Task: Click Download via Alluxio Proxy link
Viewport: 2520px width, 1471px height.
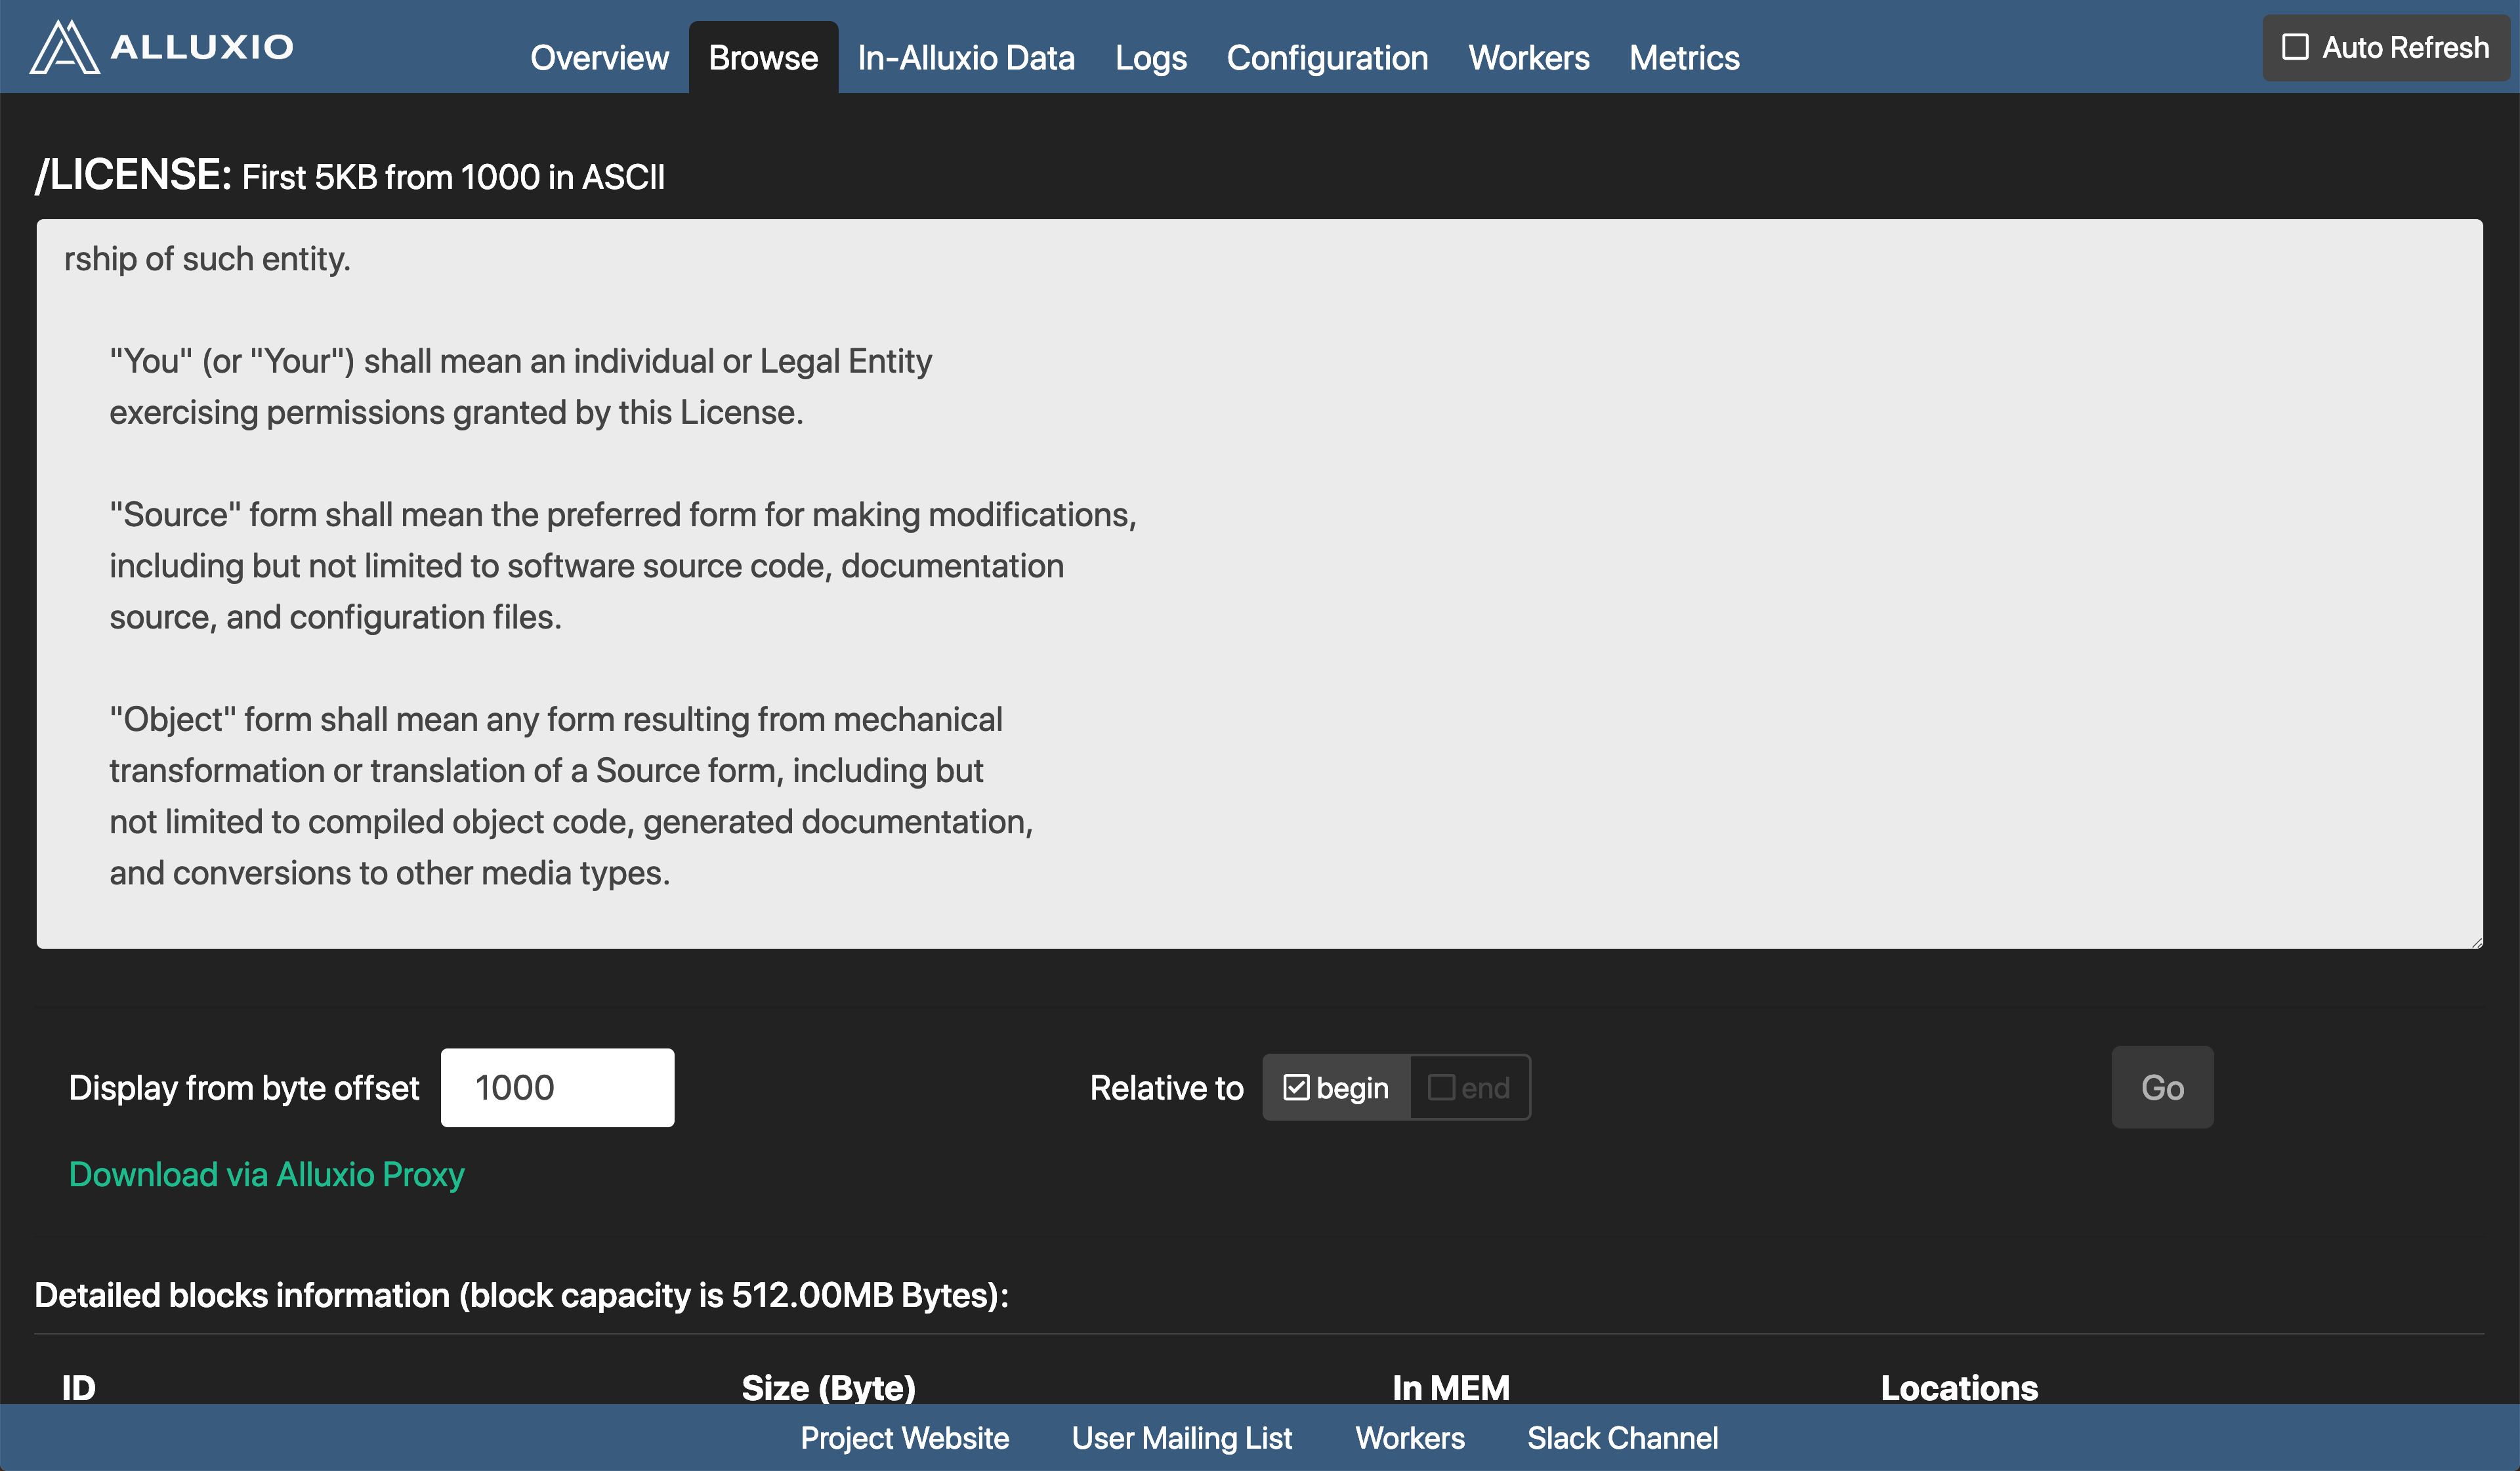Action: pos(266,1175)
